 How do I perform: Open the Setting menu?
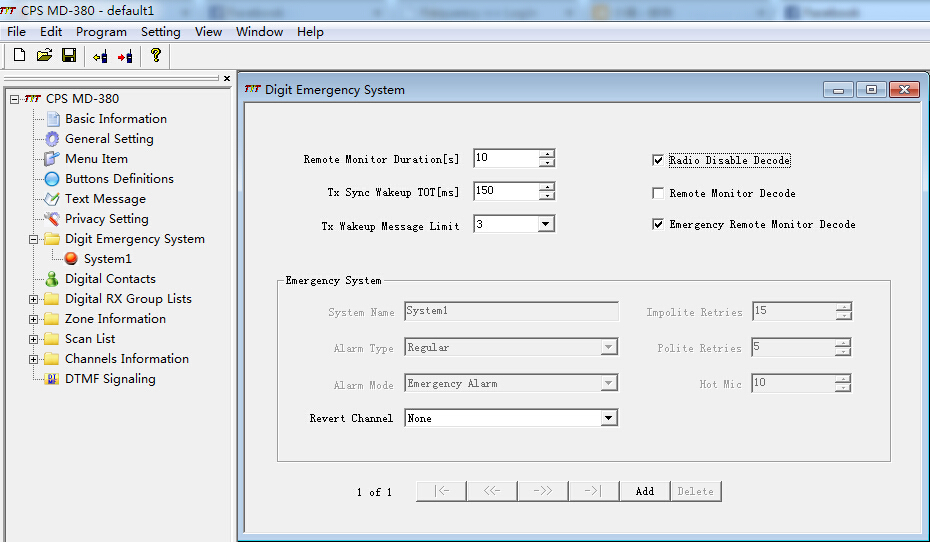pyautogui.click(x=161, y=32)
